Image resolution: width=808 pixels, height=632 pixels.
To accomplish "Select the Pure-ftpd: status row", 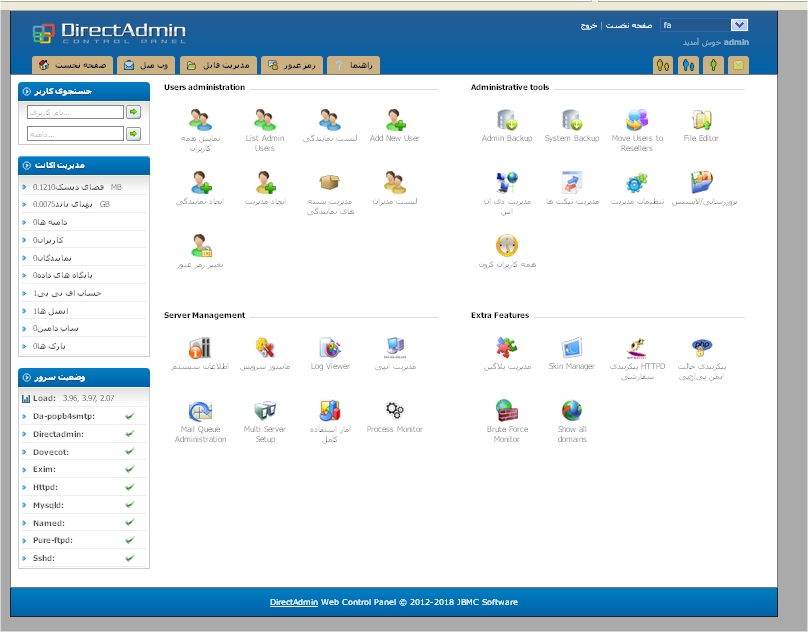I will pos(84,540).
